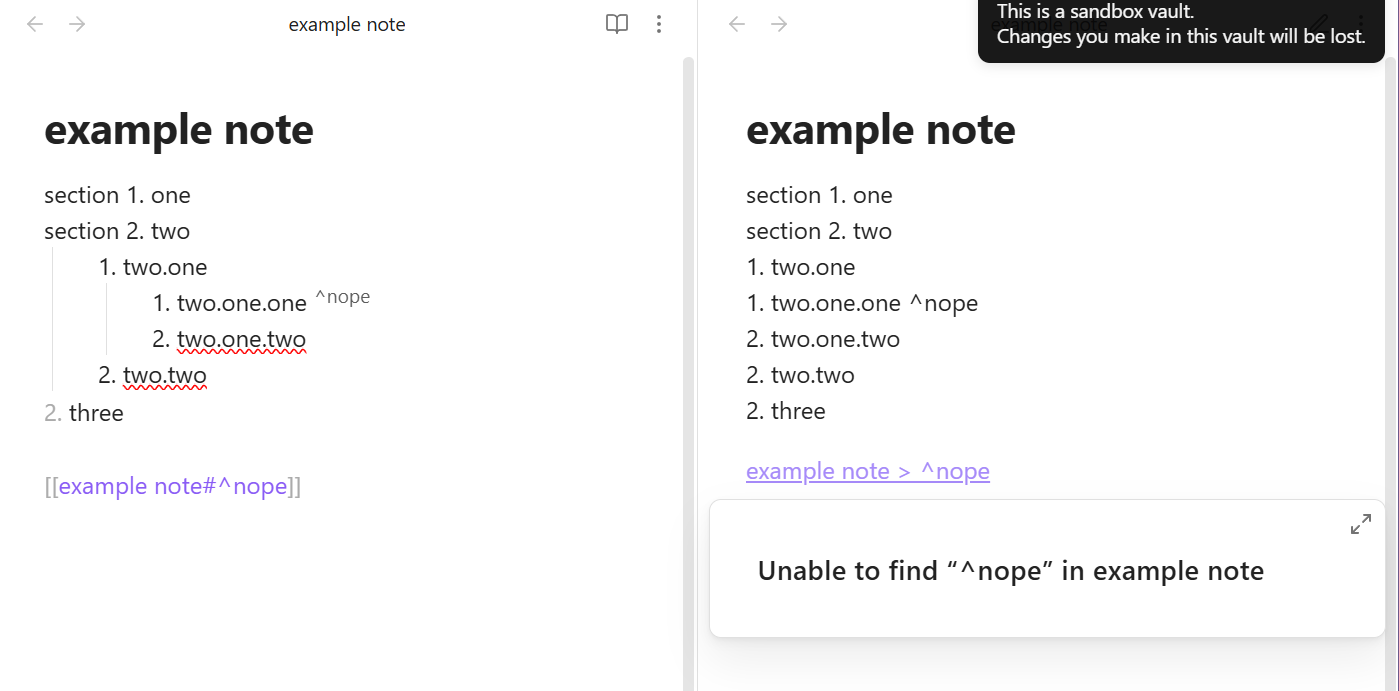Image resolution: width=1399 pixels, height=691 pixels.
Task: Click the "example note" title in left header bar
Action: [347, 25]
